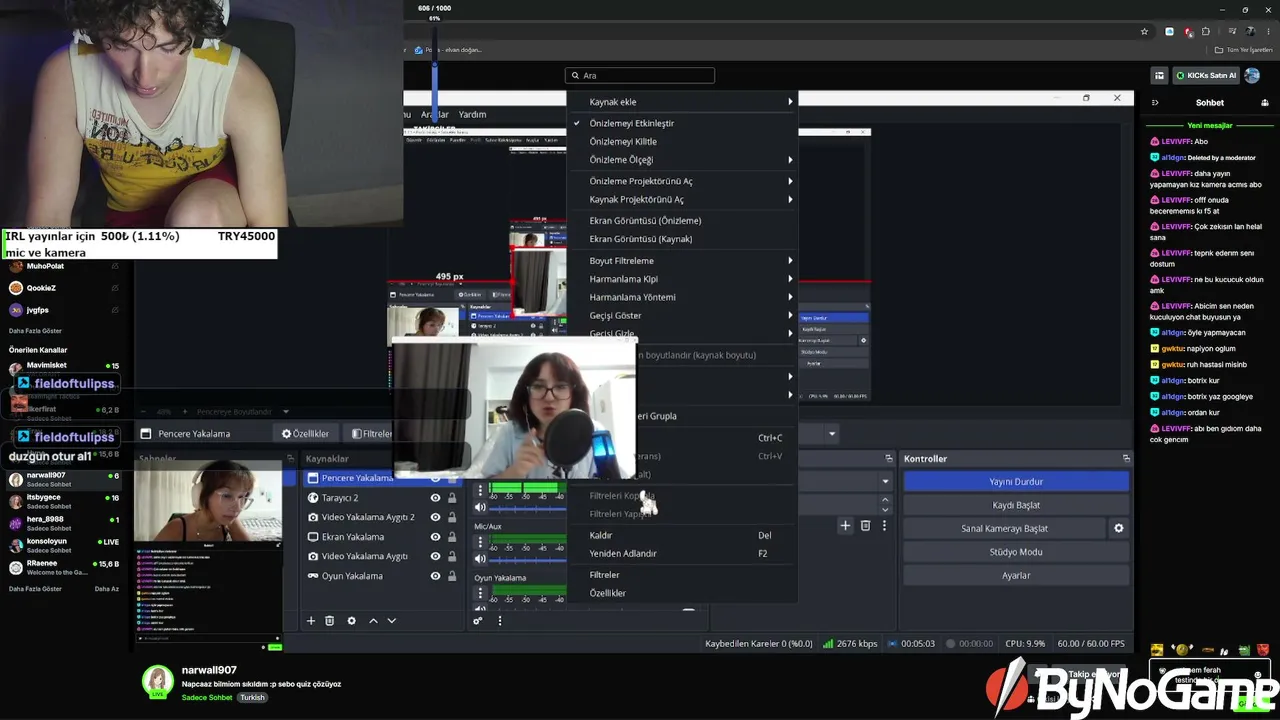Screen dimensions: 1280x720
Task: Start recording with Kaydı Başlat
Action: point(1016,505)
